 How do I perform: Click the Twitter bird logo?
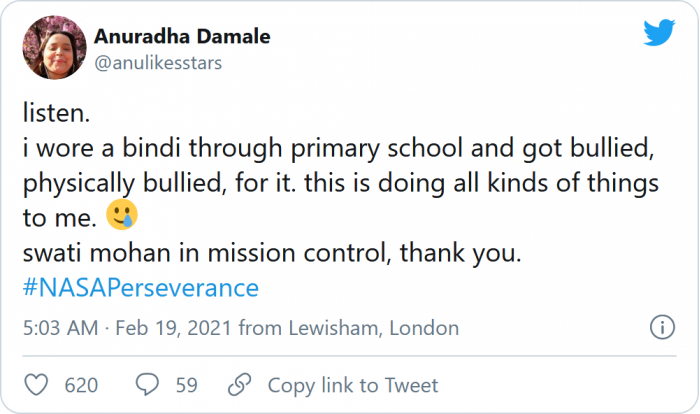click(x=659, y=34)
